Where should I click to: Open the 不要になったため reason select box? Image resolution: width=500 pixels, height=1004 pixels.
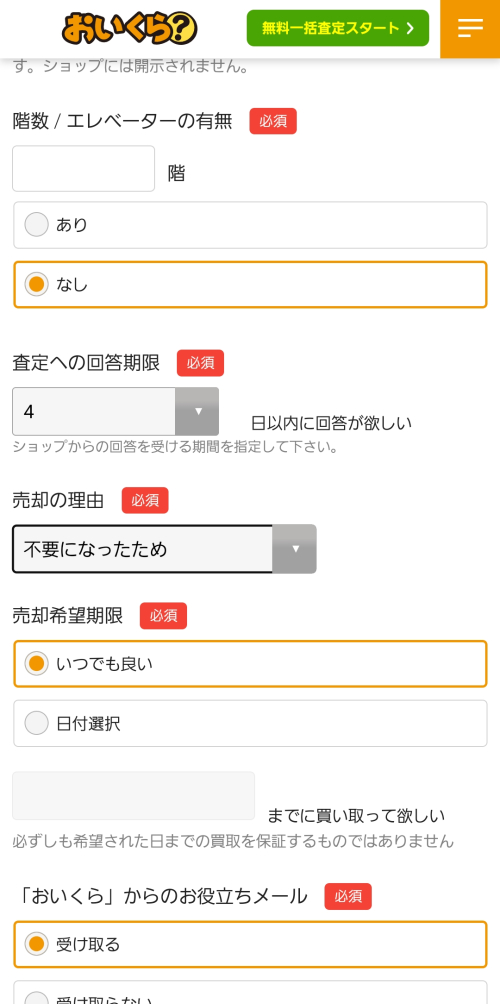coord(164,549)
